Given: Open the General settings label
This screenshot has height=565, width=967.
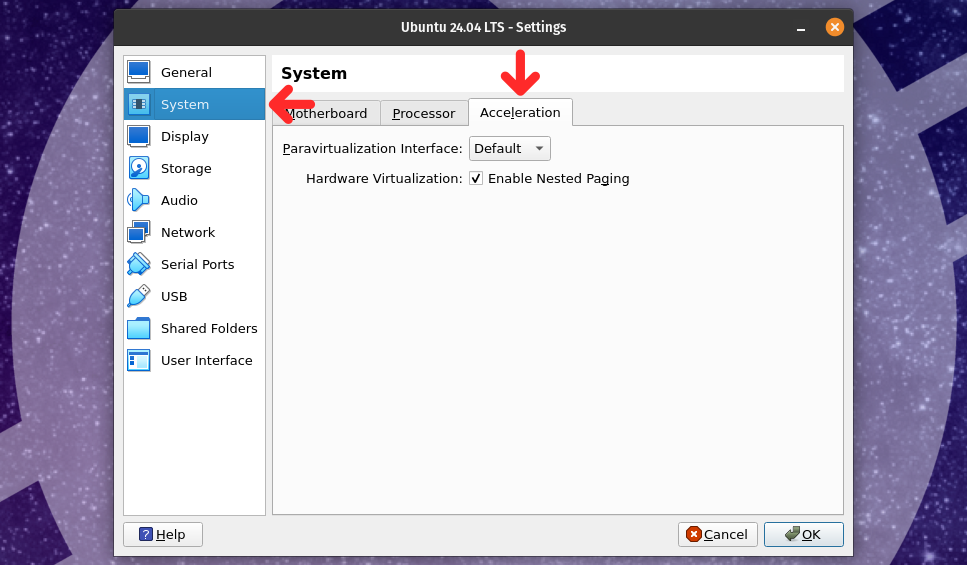Looking at the screenshot, I should click(x=186, y=72).
